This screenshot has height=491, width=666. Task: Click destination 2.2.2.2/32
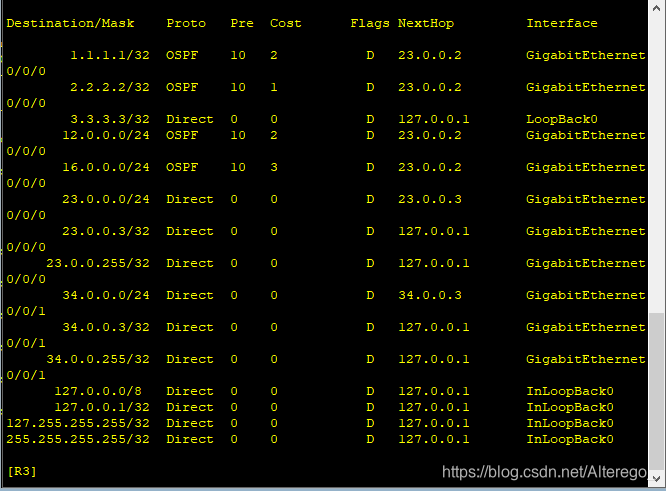point(110,87)
